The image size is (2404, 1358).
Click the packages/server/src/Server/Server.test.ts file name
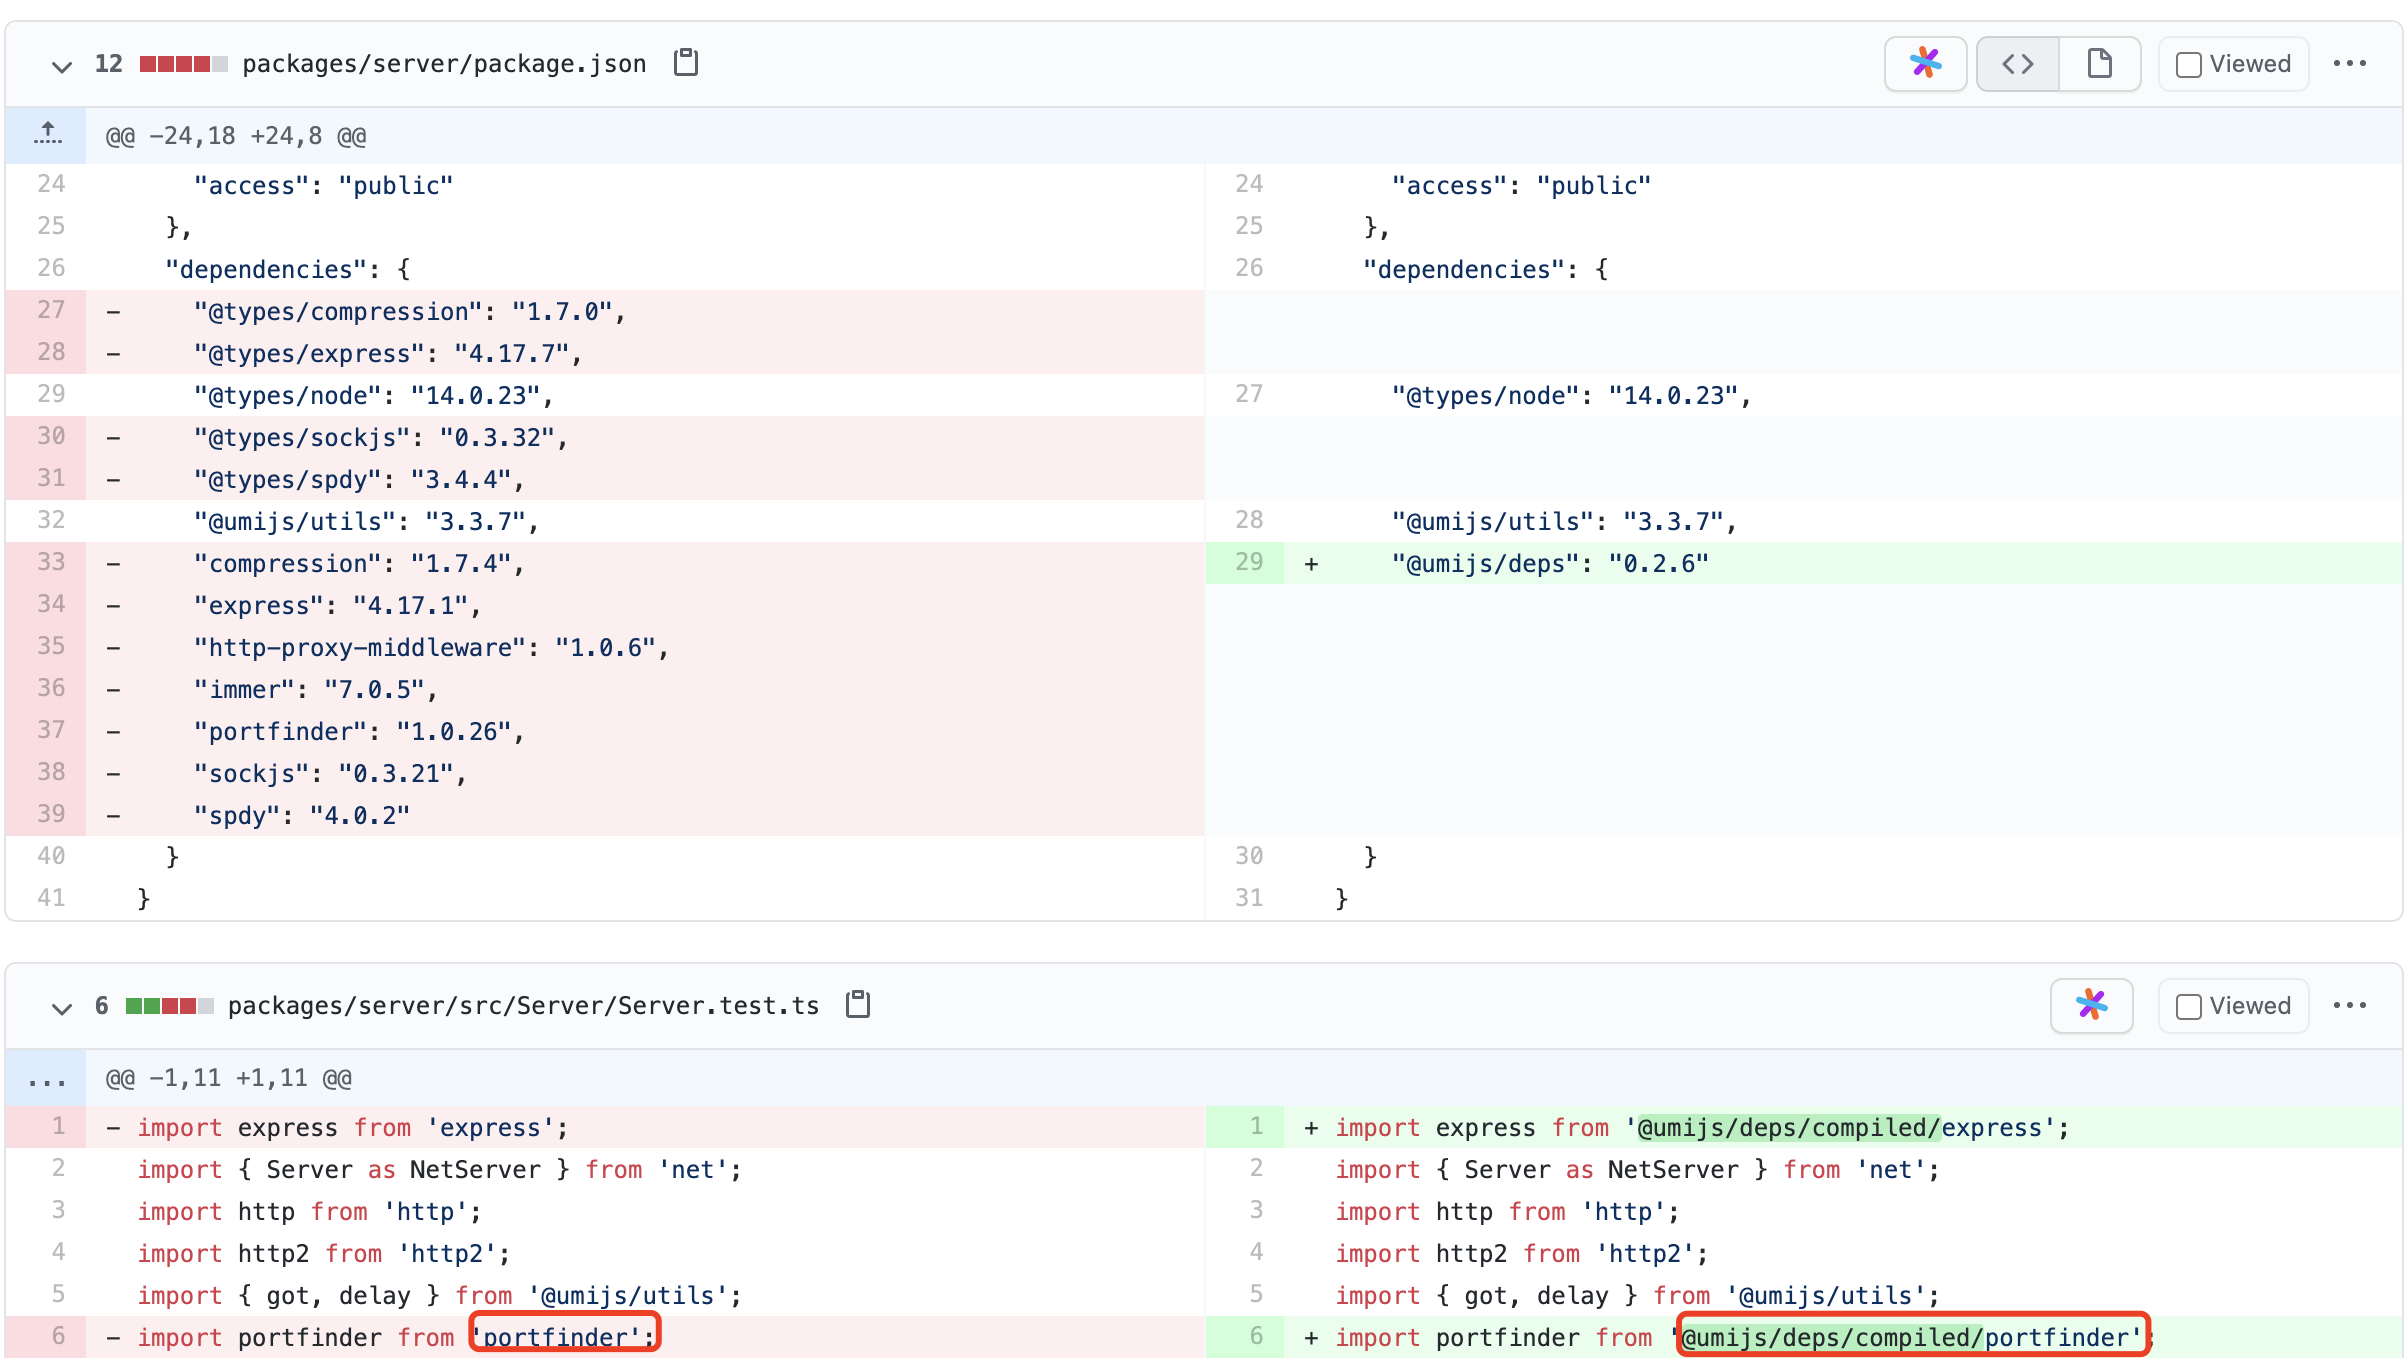(x=523, y=1005)
